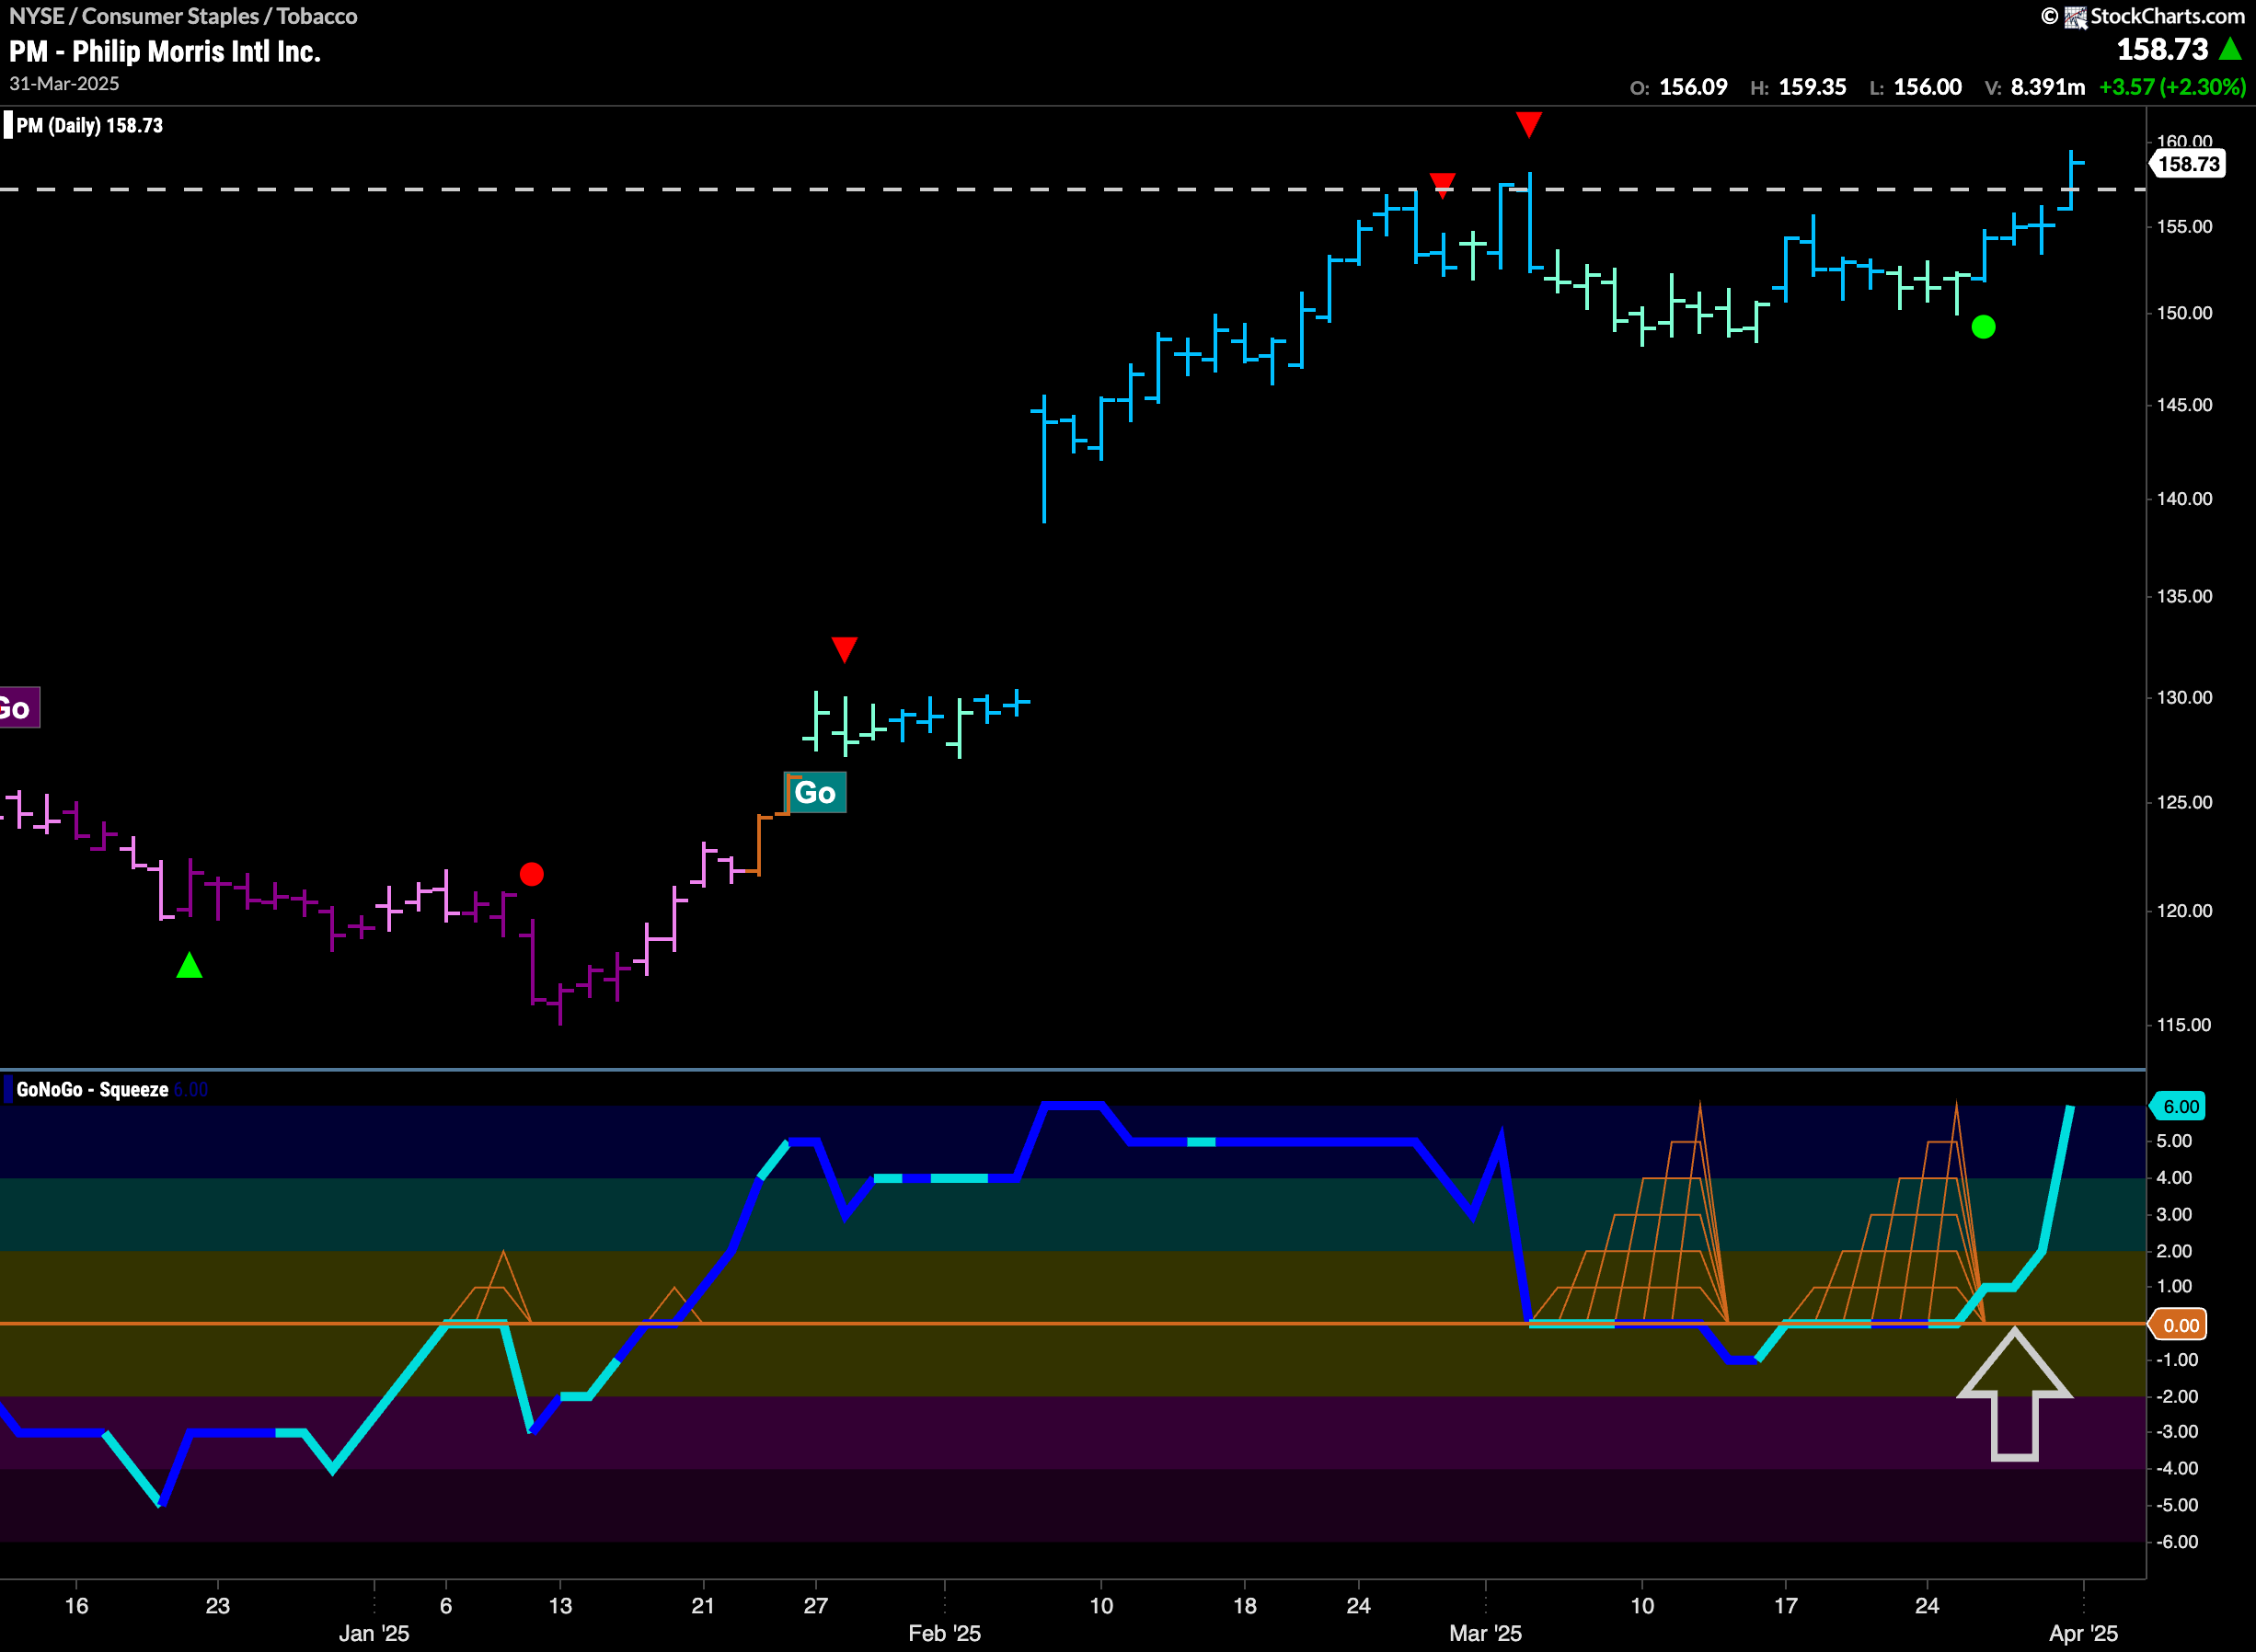Click the green up-triangle in late December
This screenshot has width=2256, height=1652.
pyautogui.click(x=189, y=965)
